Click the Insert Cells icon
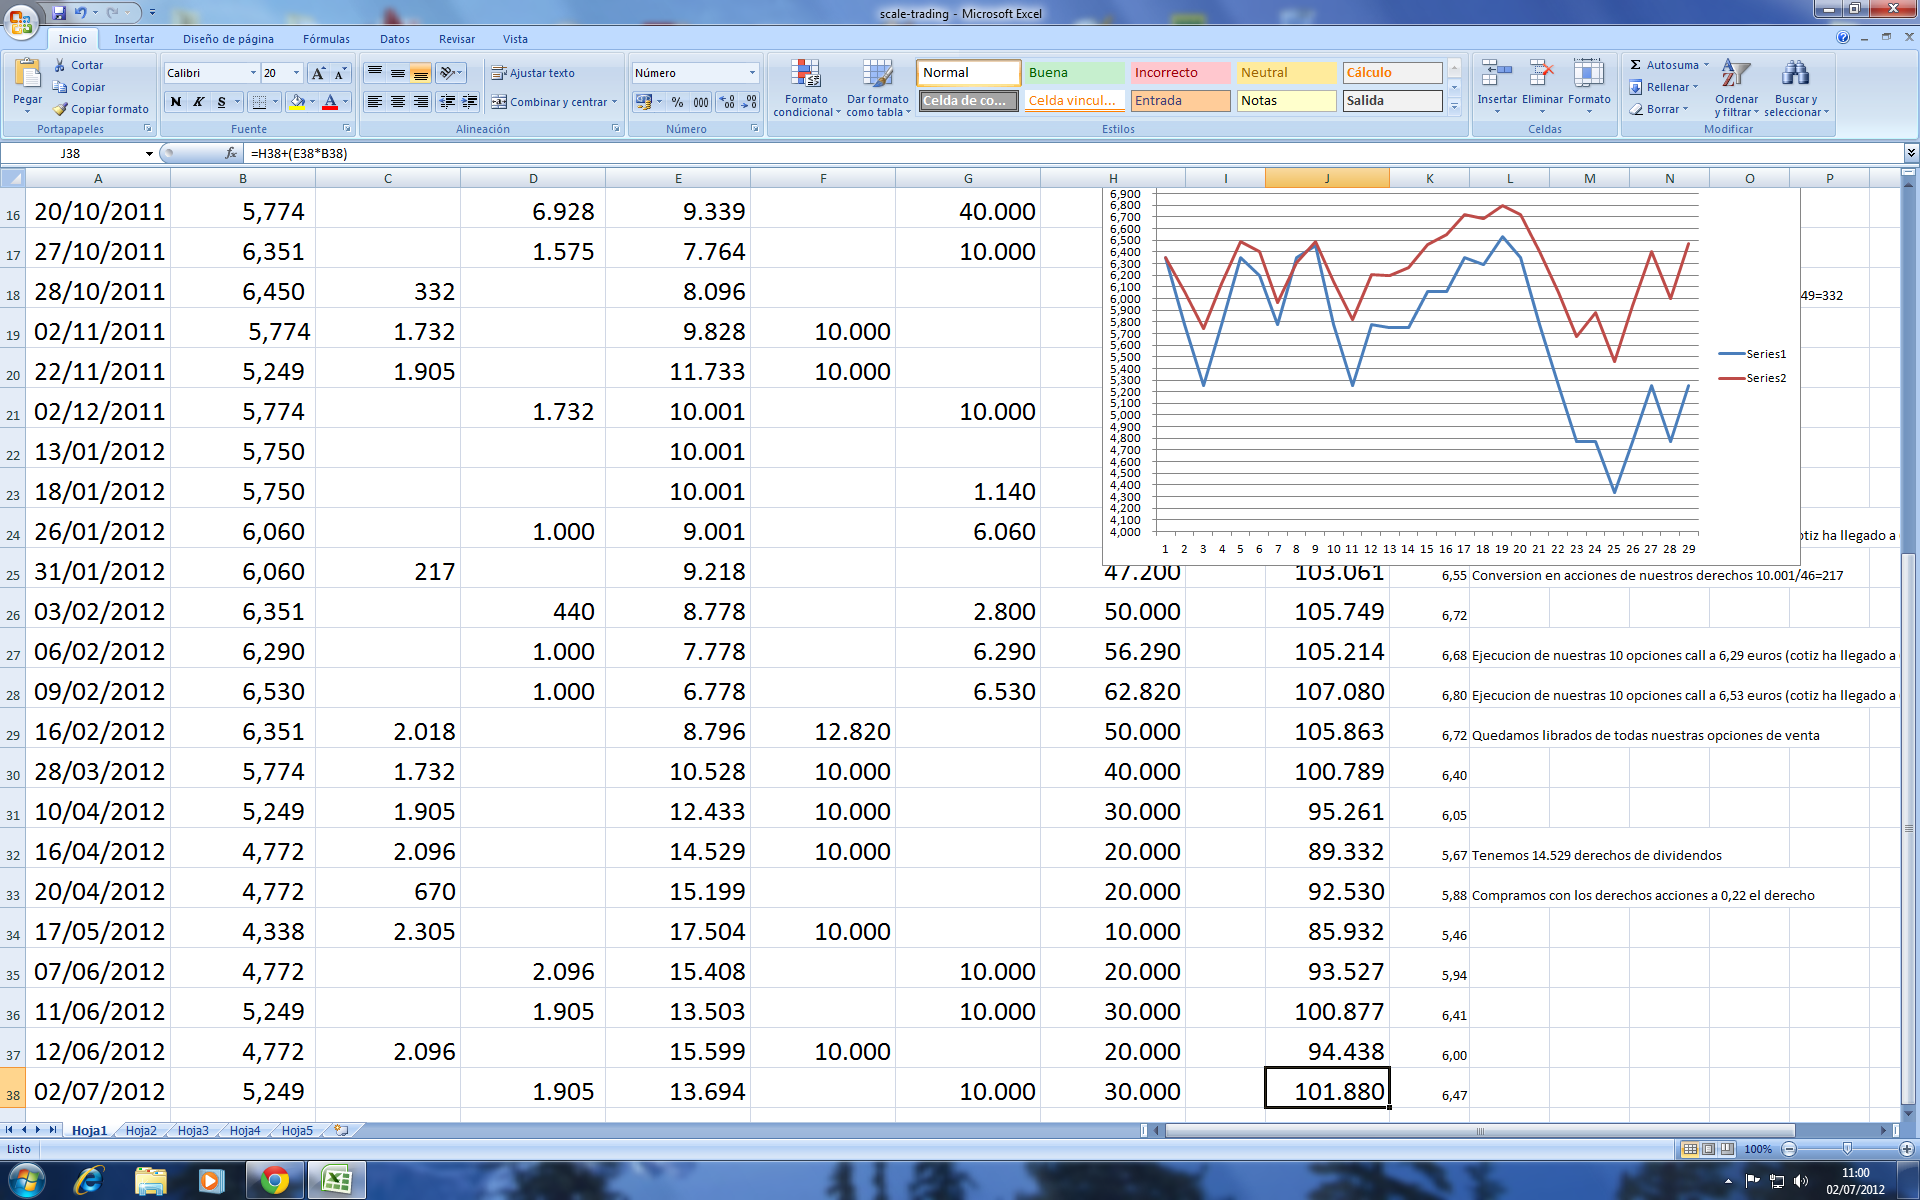 (1496, 75)
